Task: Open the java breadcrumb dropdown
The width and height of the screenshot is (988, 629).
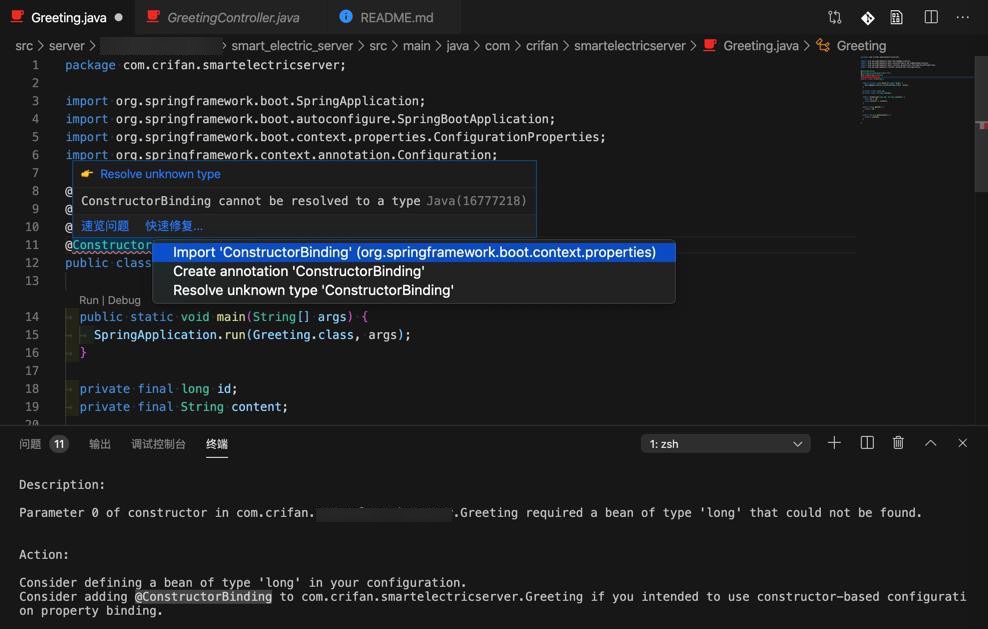Action: (459, 45)
